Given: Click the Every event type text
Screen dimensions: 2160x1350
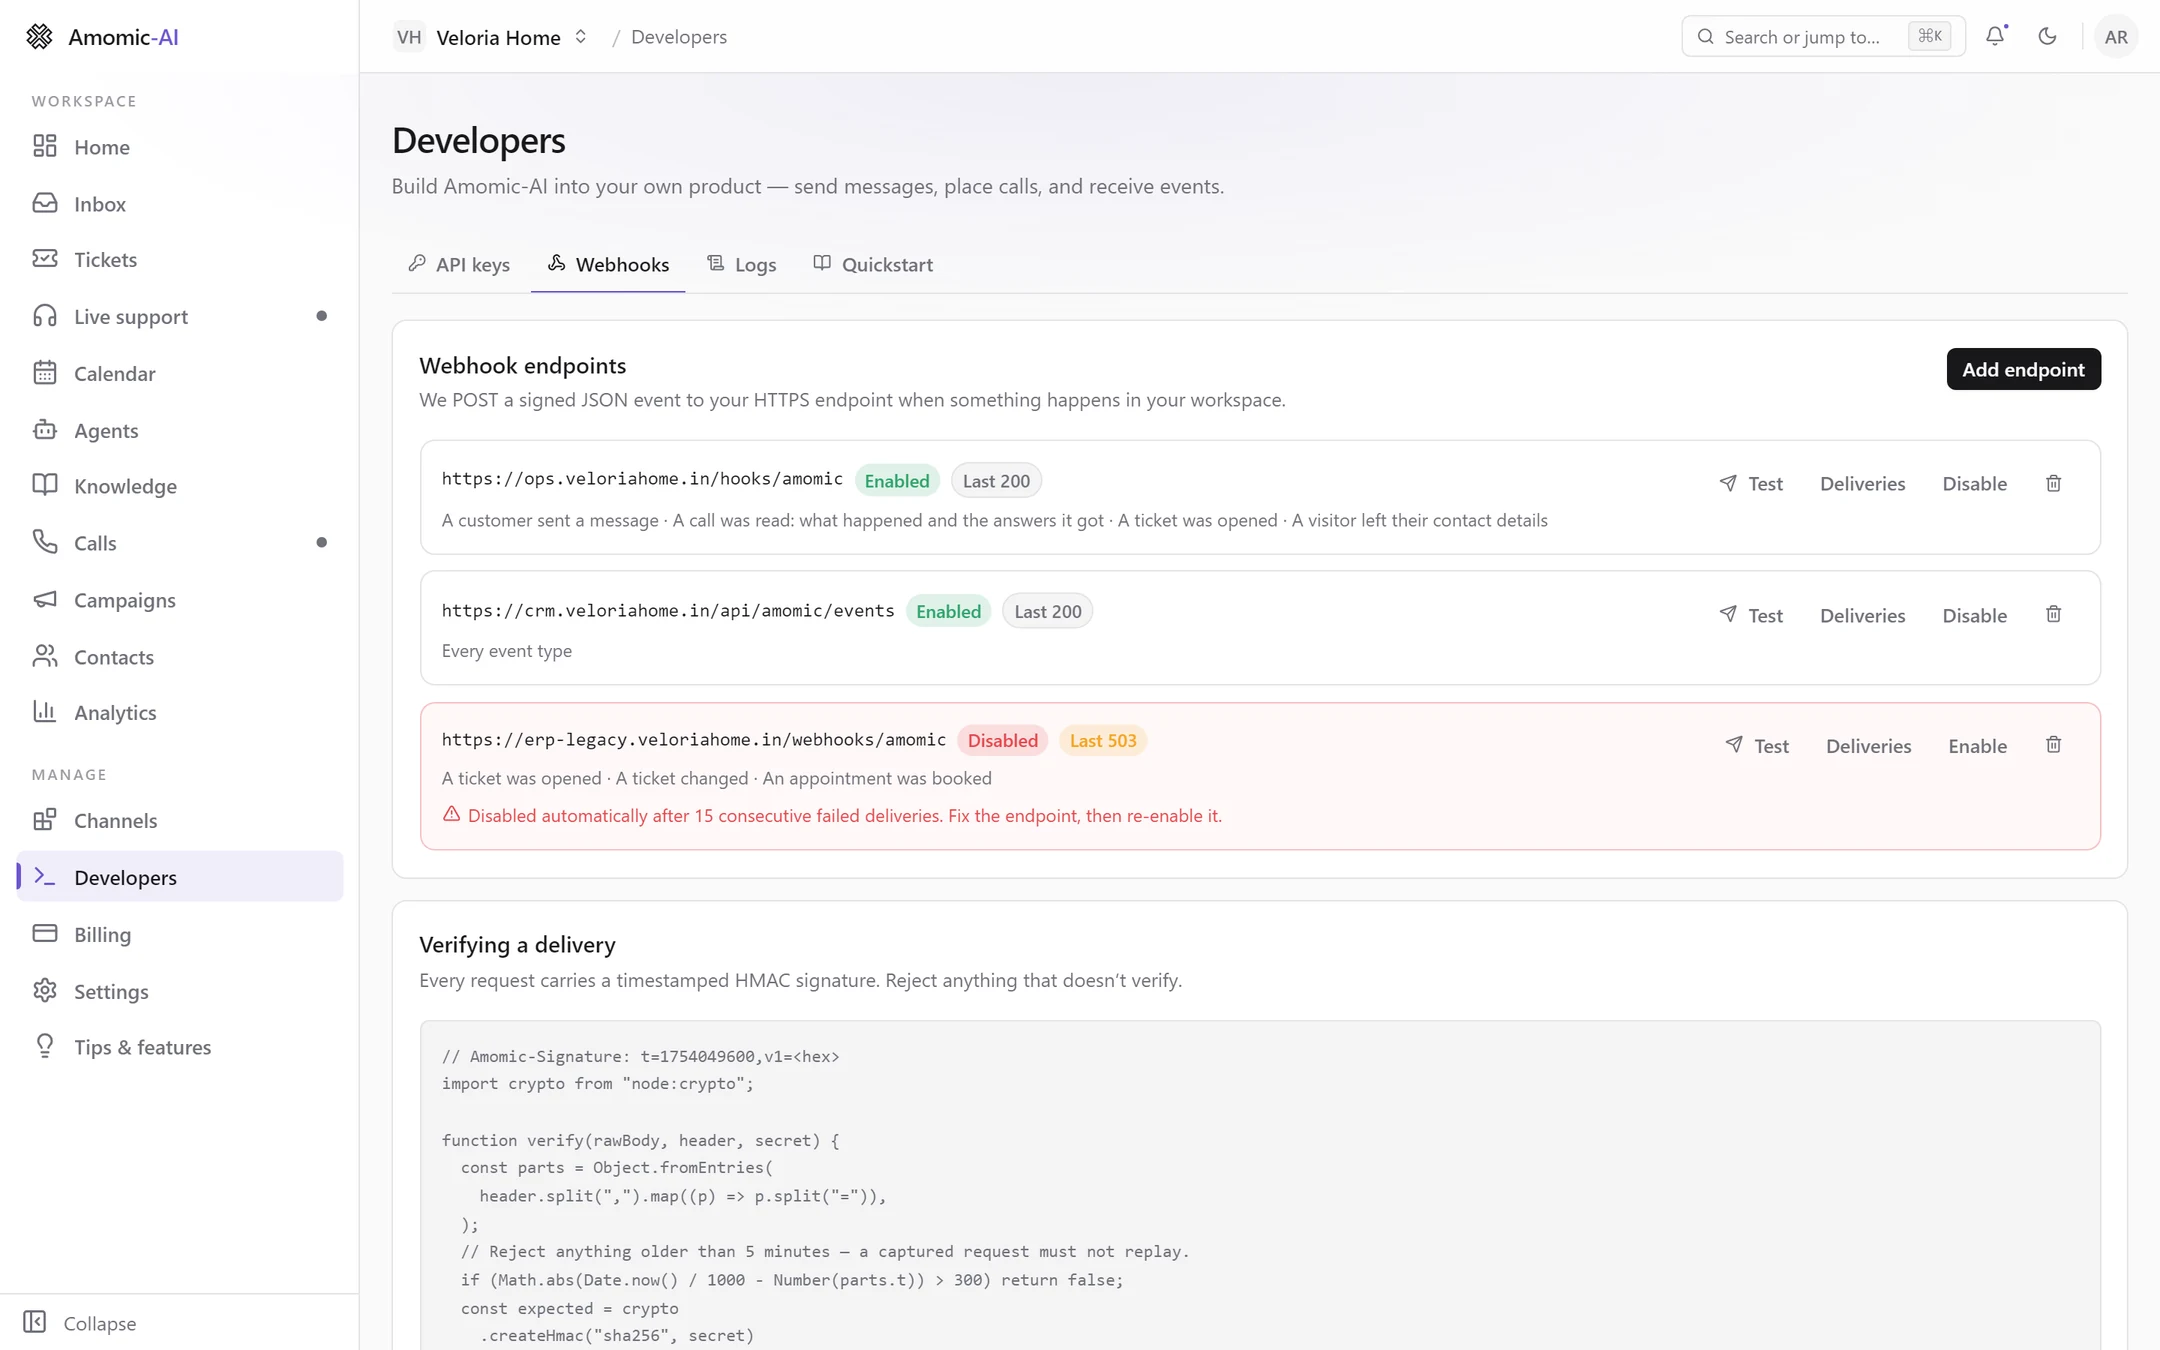Looking at the screenshot, I should pos(507,651).
